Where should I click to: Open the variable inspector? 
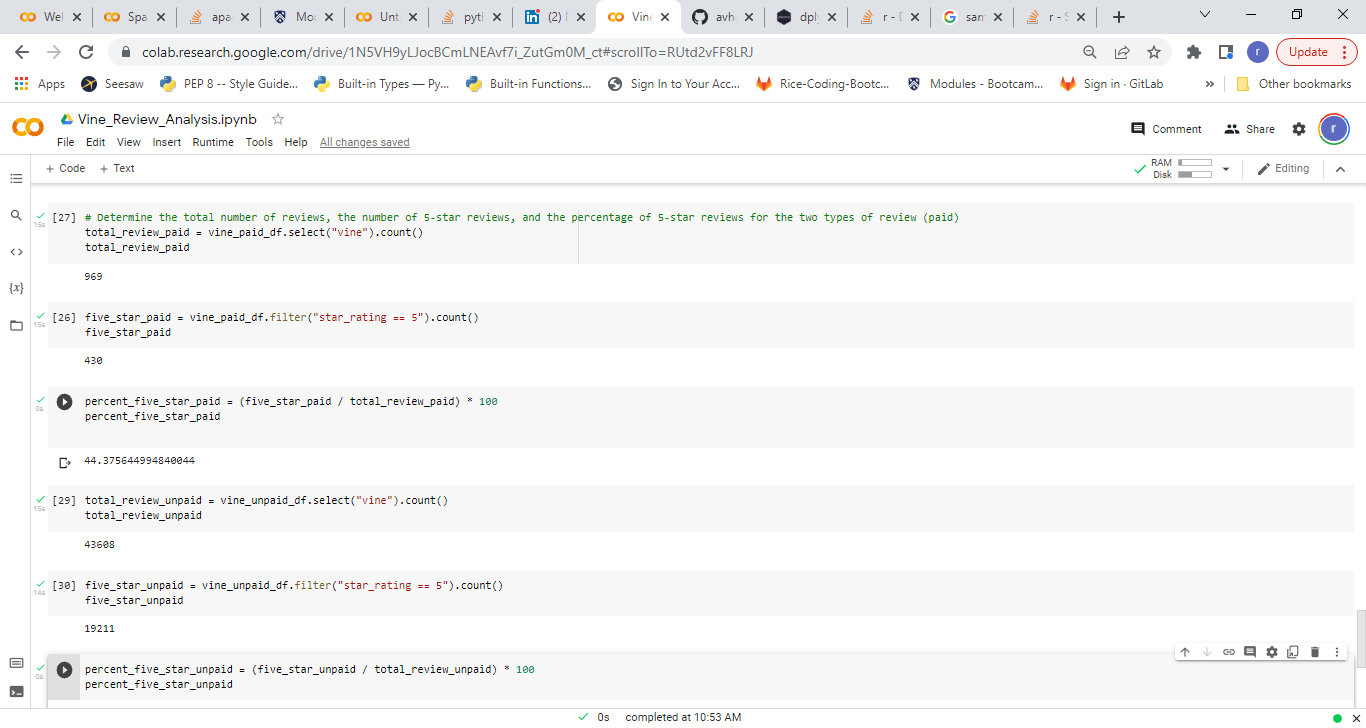16,287
